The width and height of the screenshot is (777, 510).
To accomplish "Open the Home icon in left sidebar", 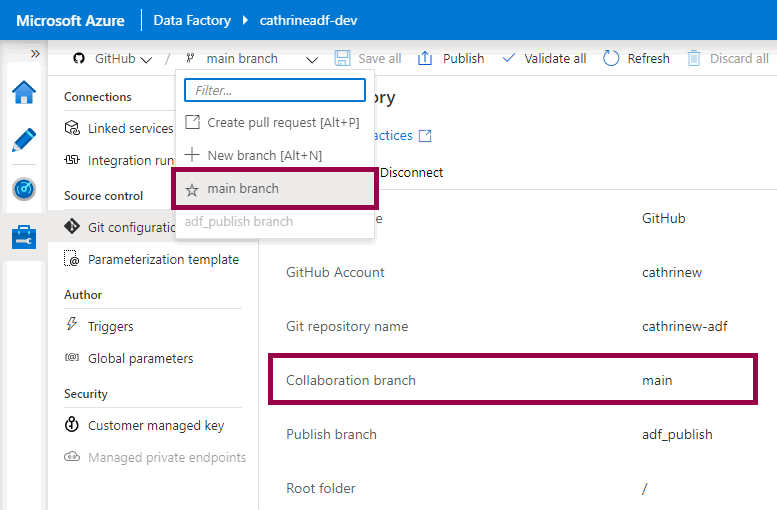I will (23, 93).
